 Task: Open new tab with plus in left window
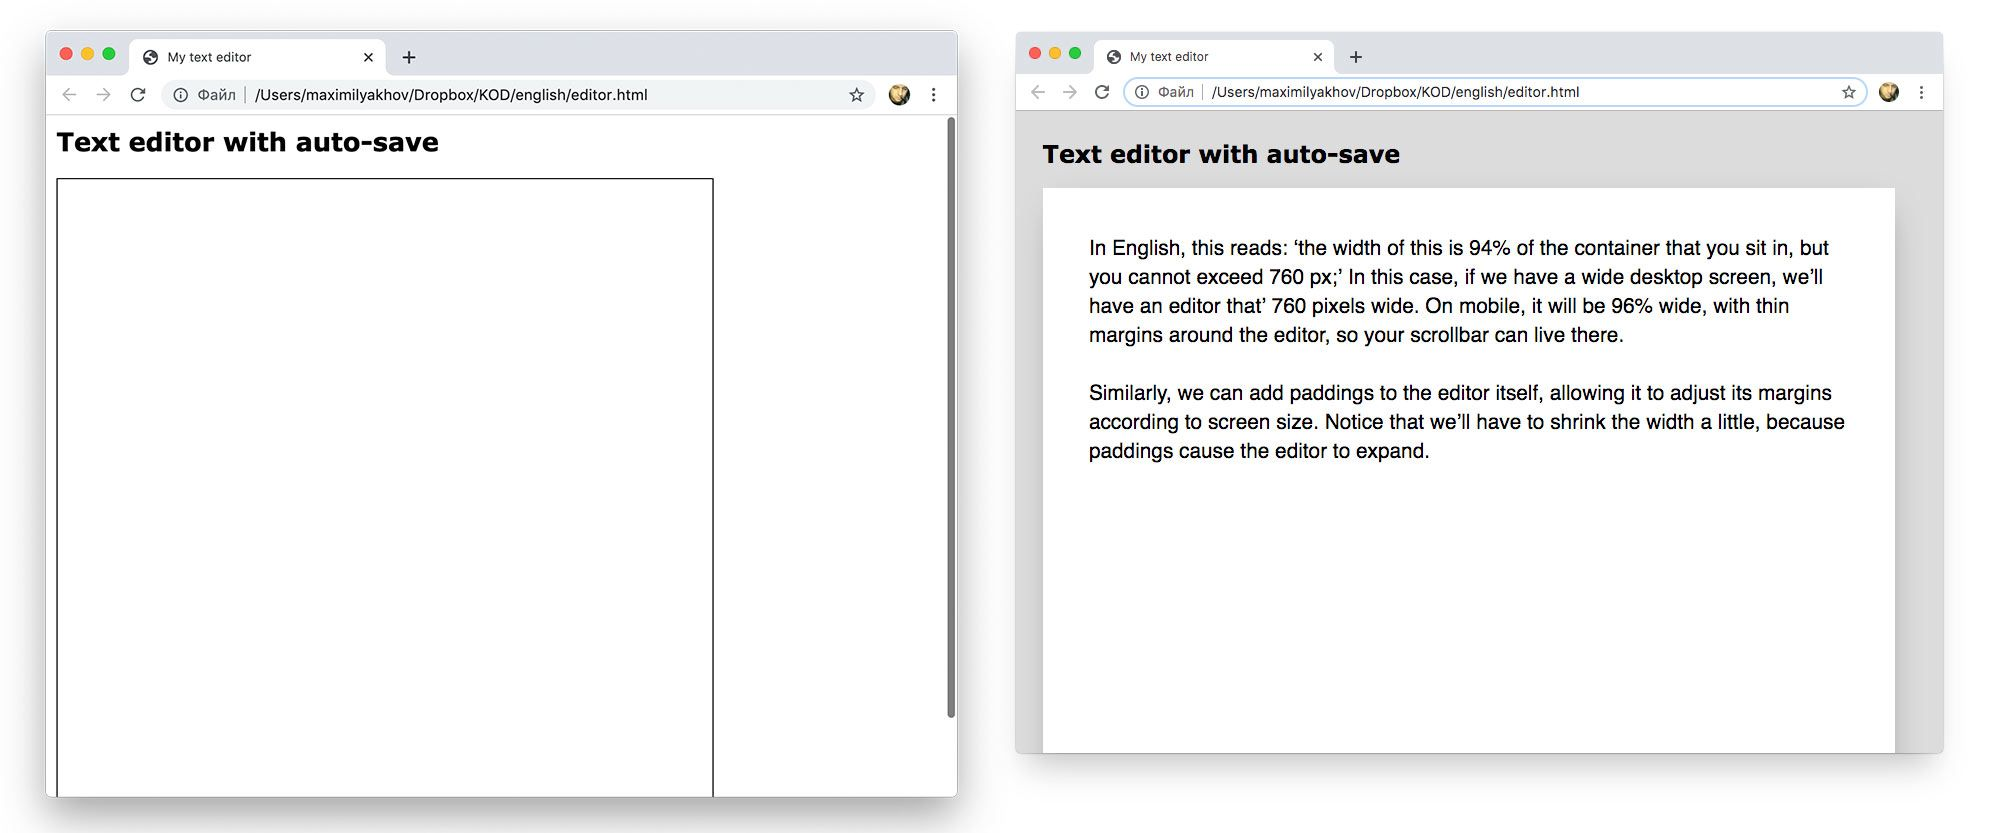click(409, 57)
